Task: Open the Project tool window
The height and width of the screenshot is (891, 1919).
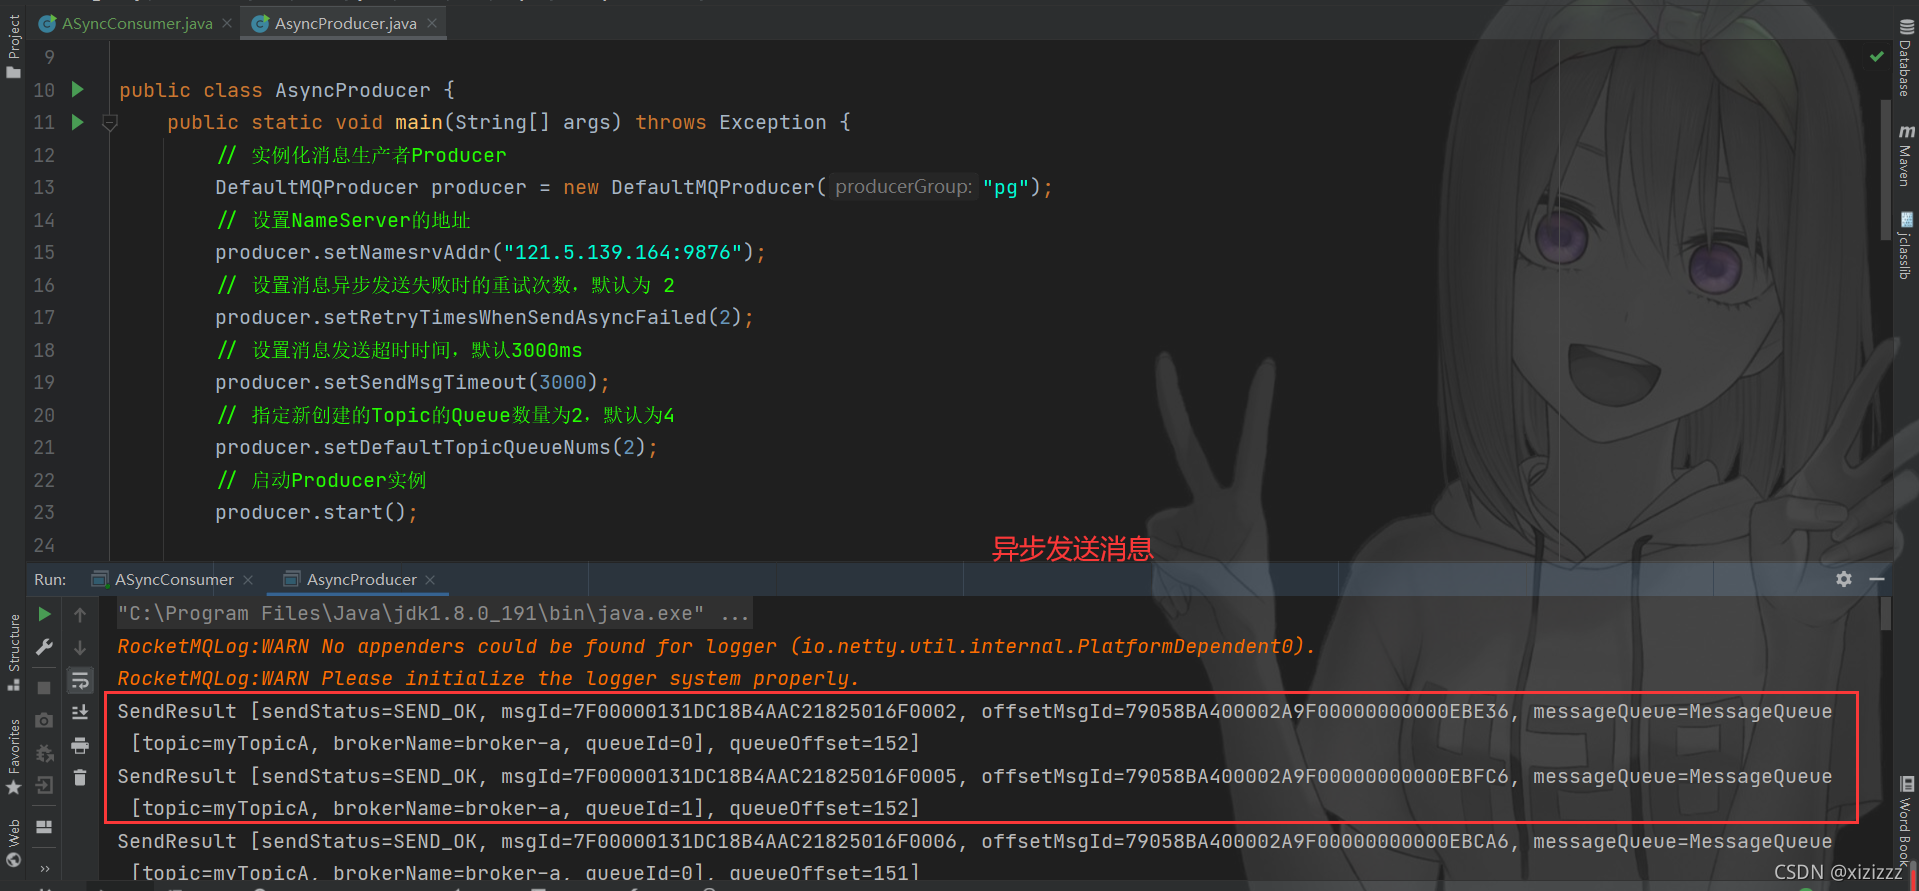Action: click(13, 45)
